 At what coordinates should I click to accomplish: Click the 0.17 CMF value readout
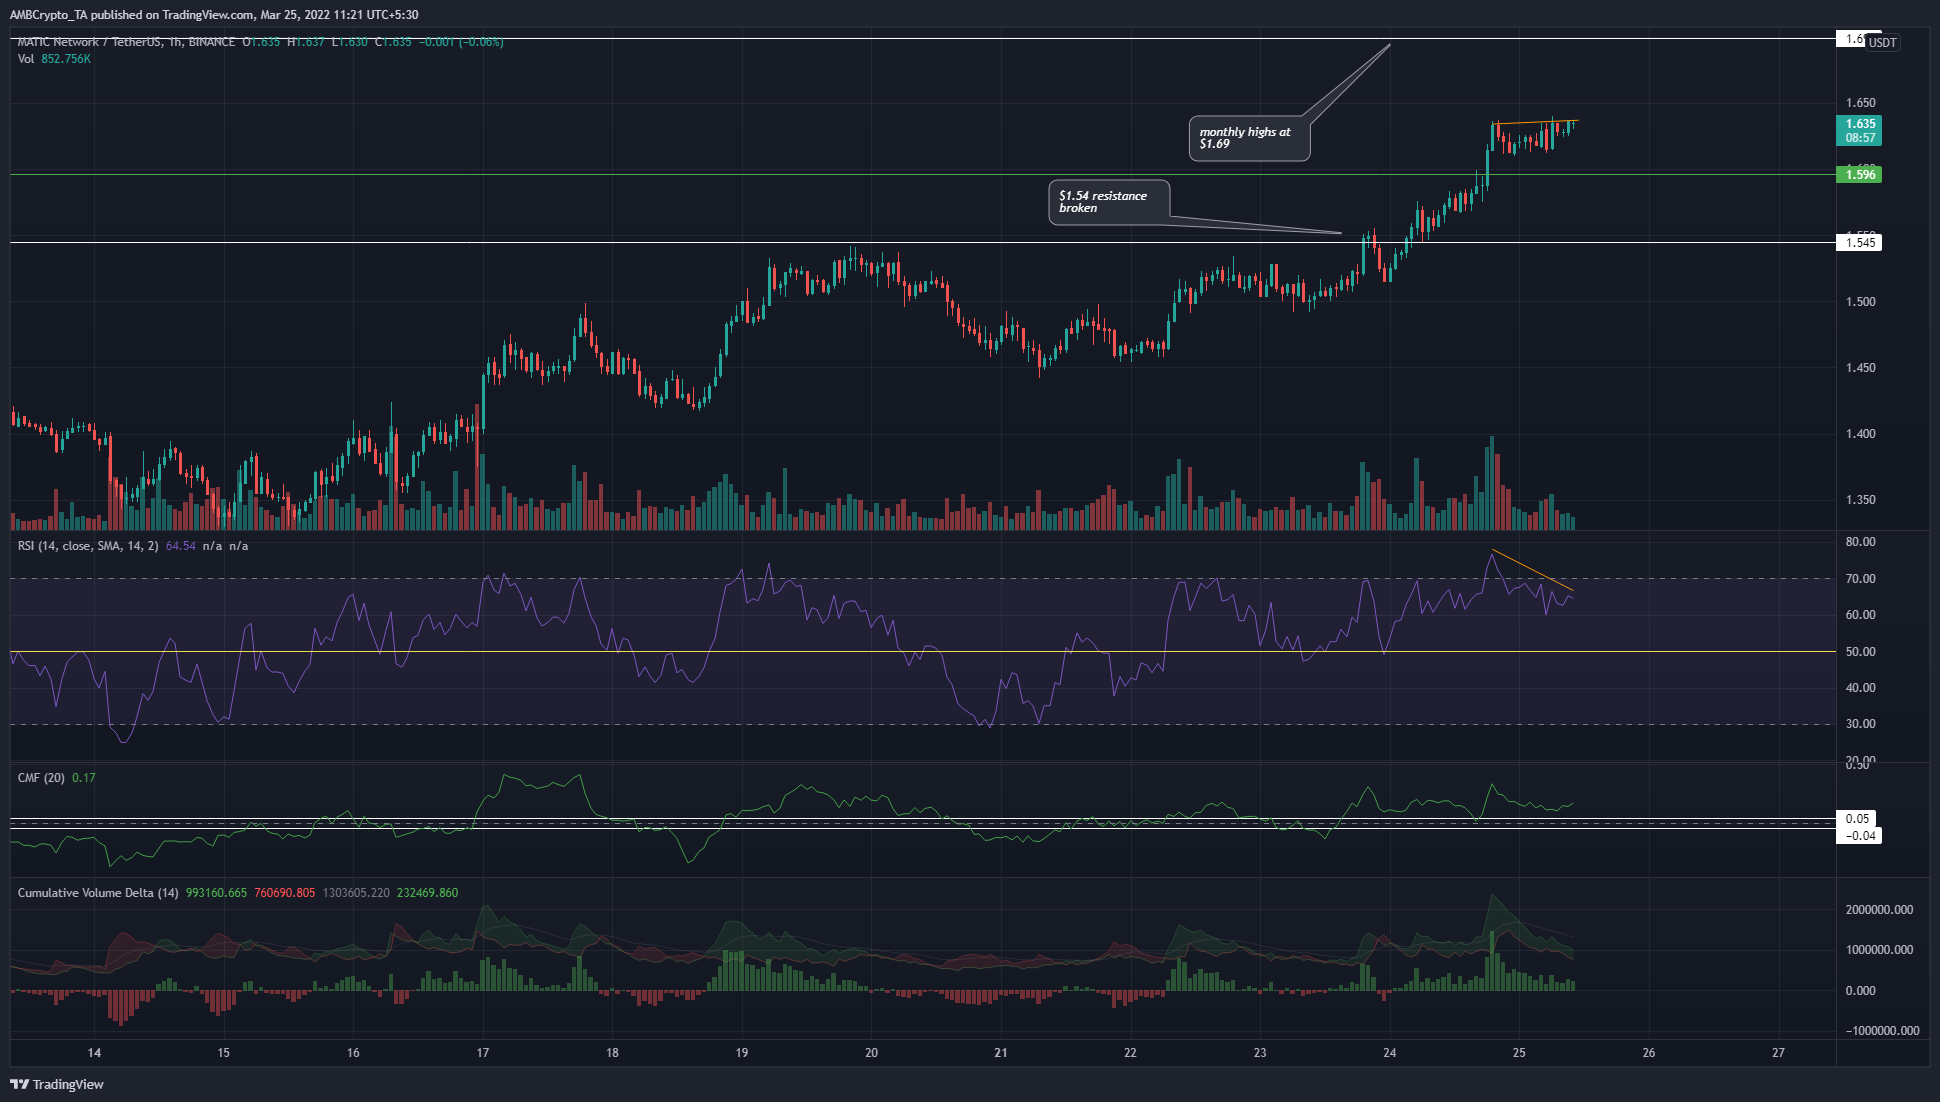[82, 776]
